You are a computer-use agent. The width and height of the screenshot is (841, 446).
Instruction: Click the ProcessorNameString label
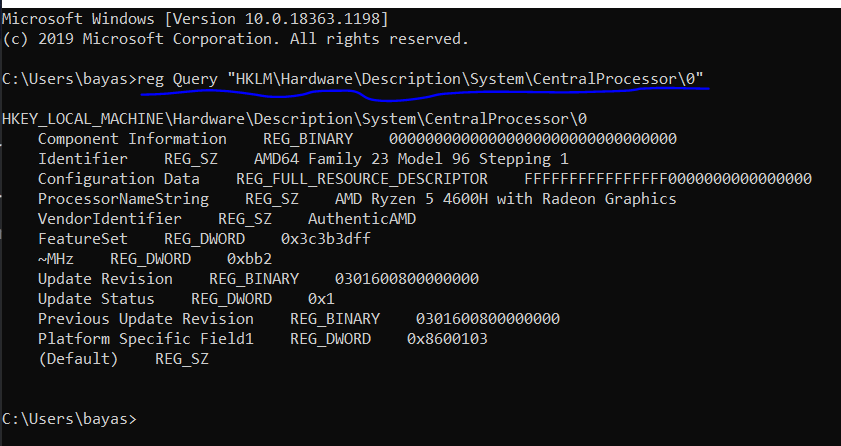(123, 199)
